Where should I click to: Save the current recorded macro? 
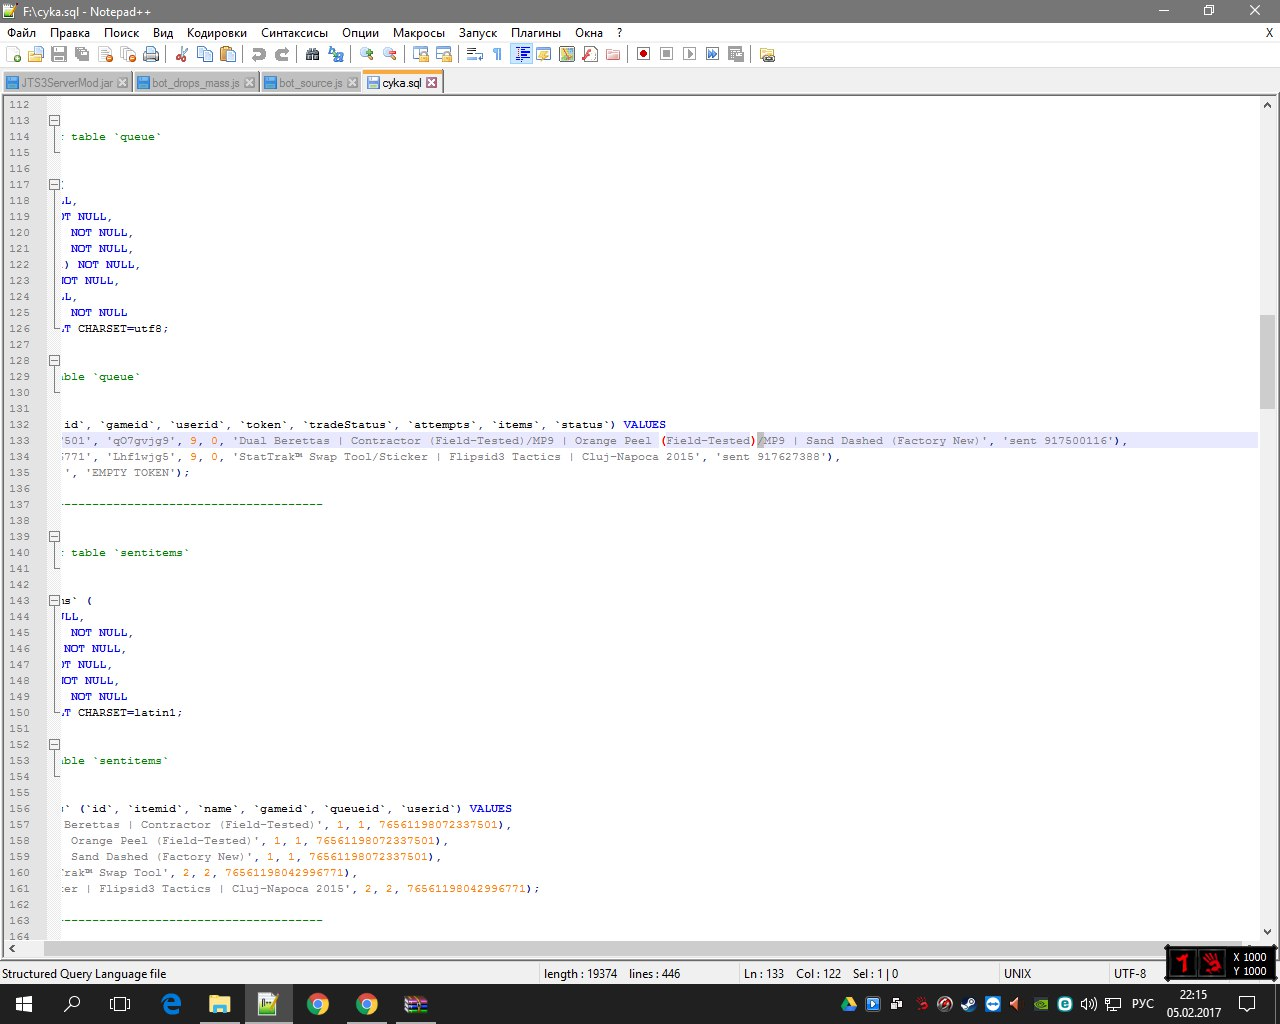(736, 54)
